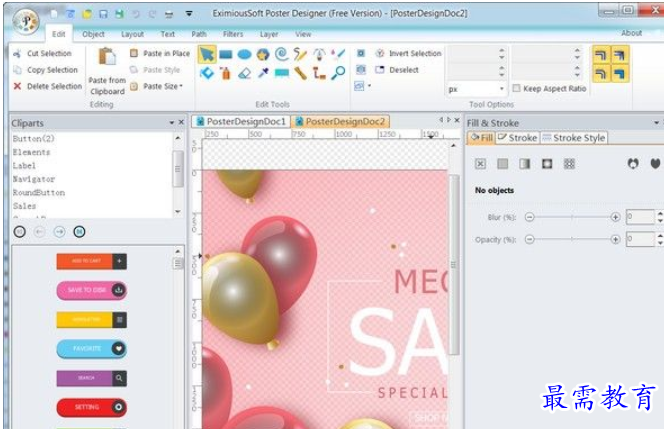Increase Blur with the plus button
Image resolution: width=664 pixels, height=429 pixels.
coord(615,217)
